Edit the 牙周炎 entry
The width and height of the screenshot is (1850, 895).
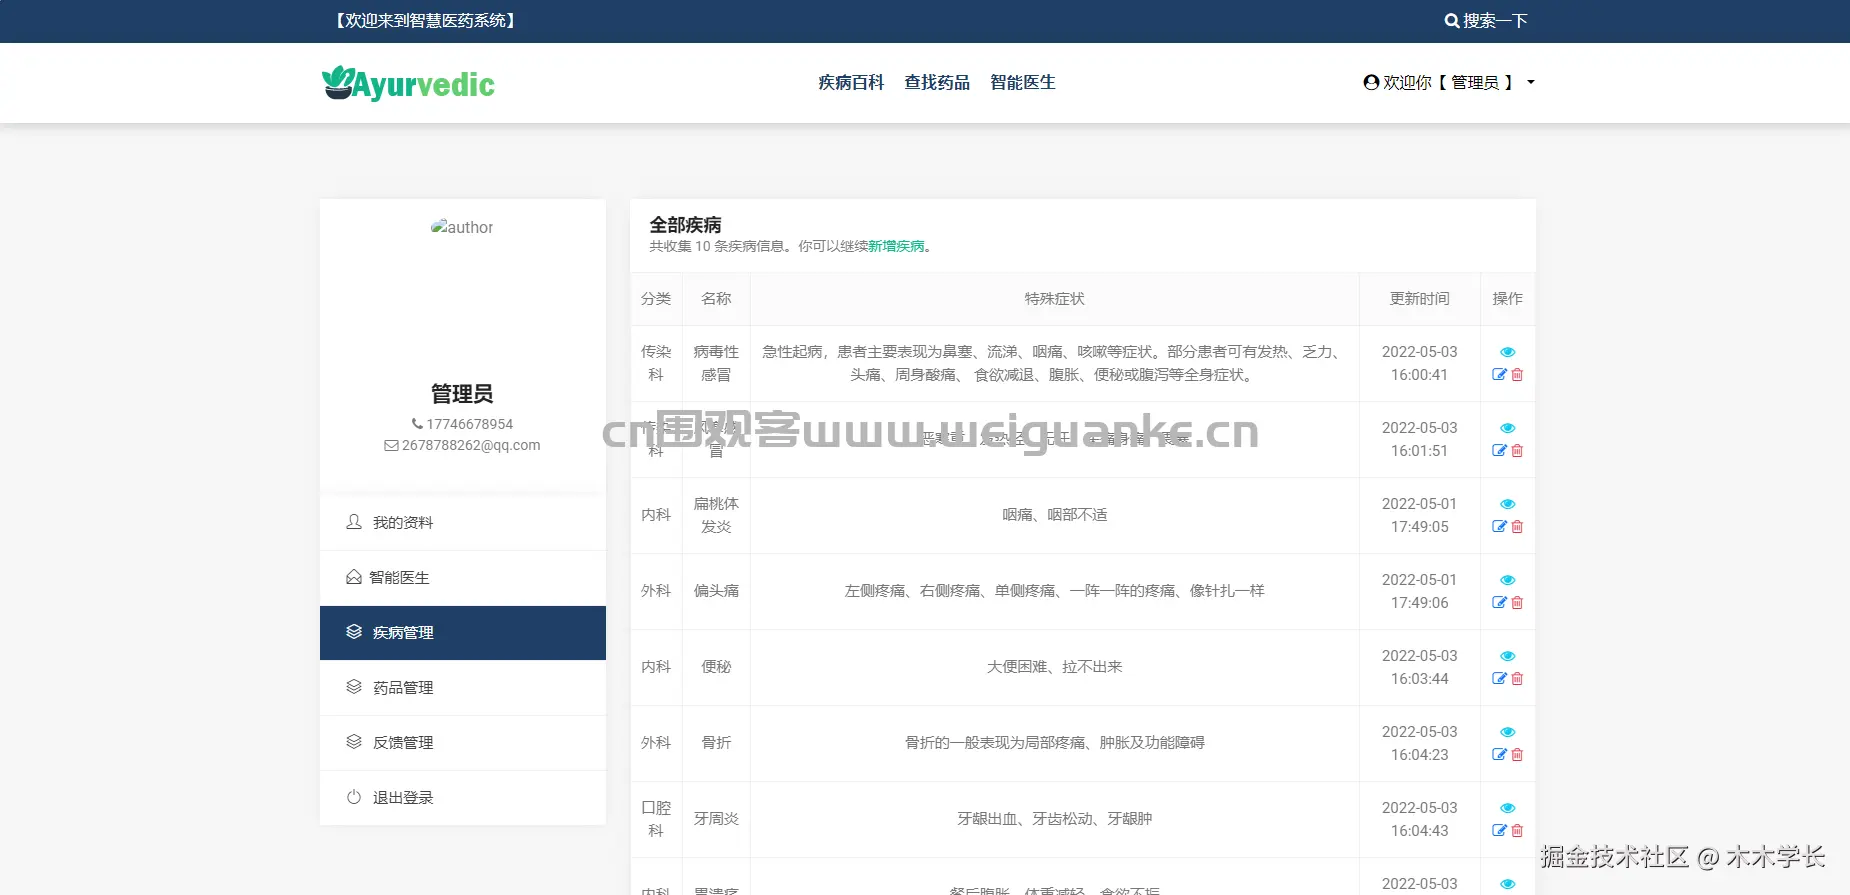(1499, 830)
